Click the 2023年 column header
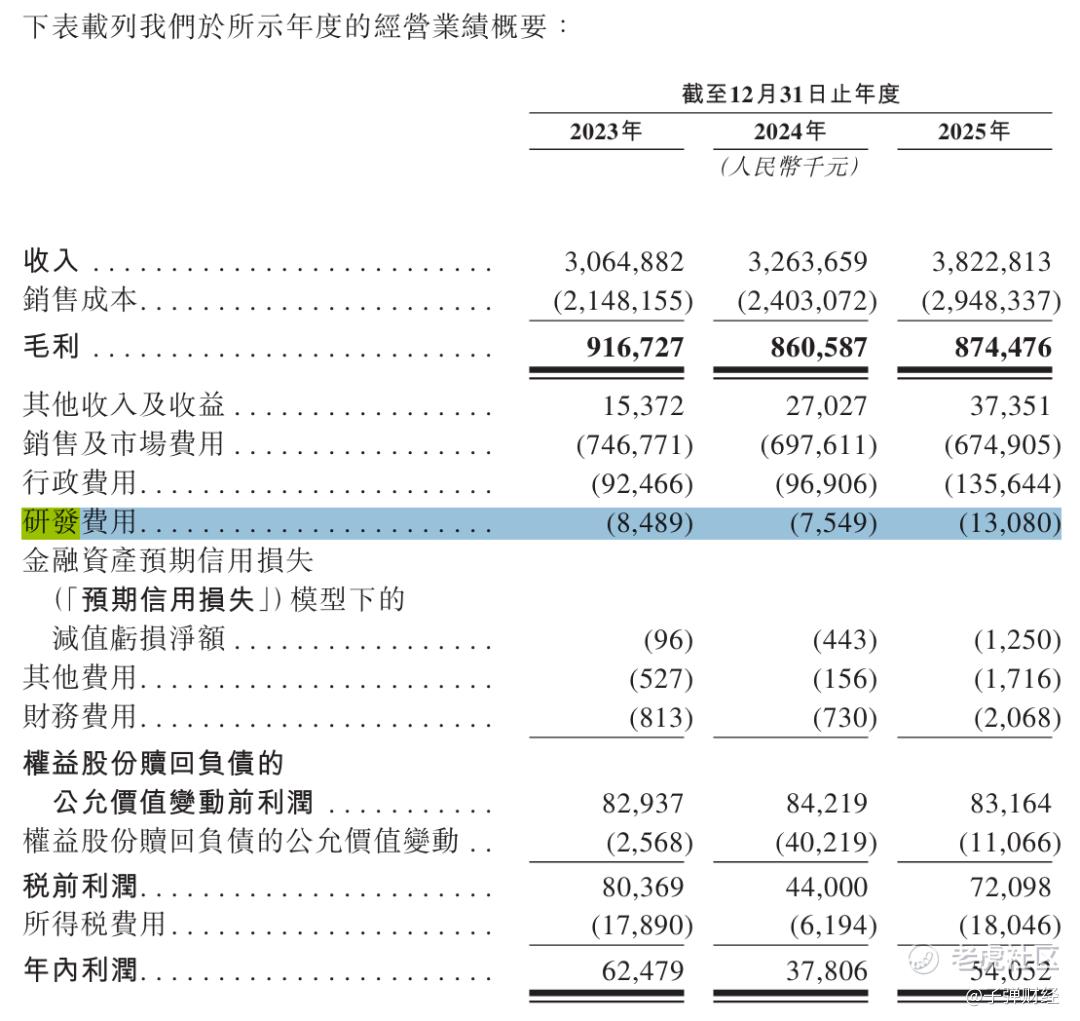This screenshot has width=1080, height=1021. [605, 131]
